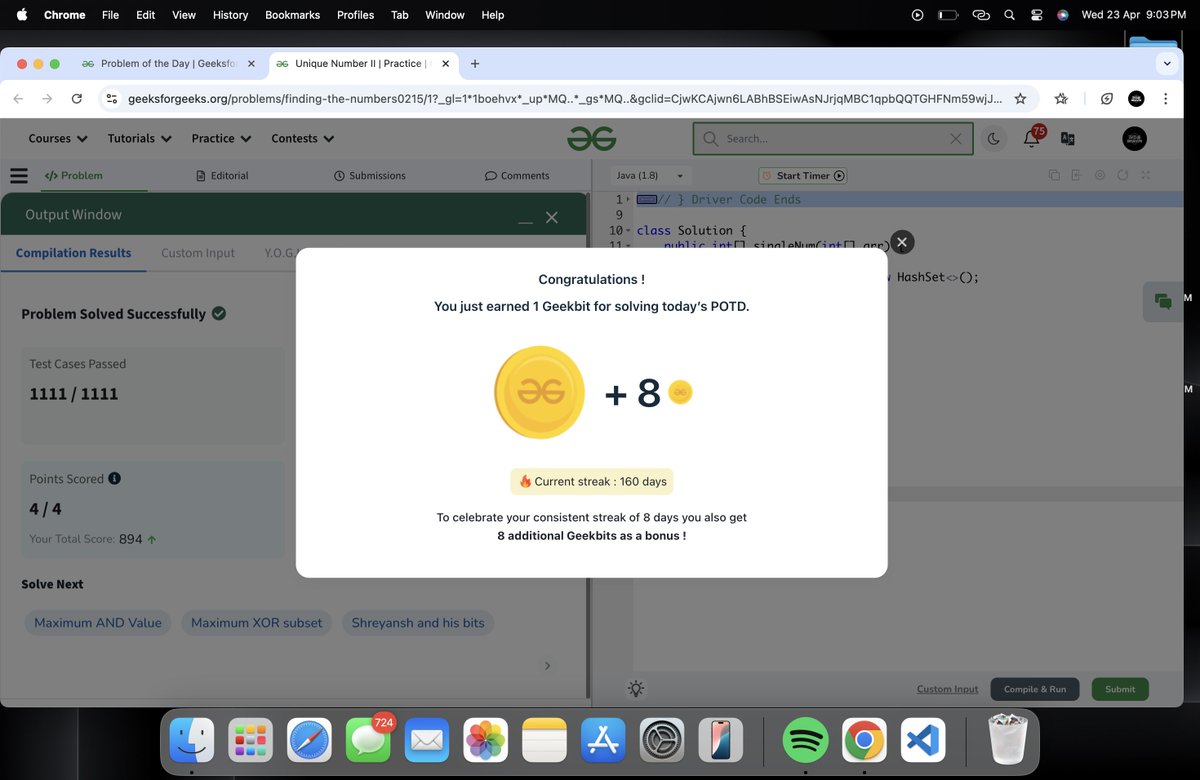The image size is (1200, 780).
Task: Open the Java (1.8) language dropdown
Action: (650, 175)
